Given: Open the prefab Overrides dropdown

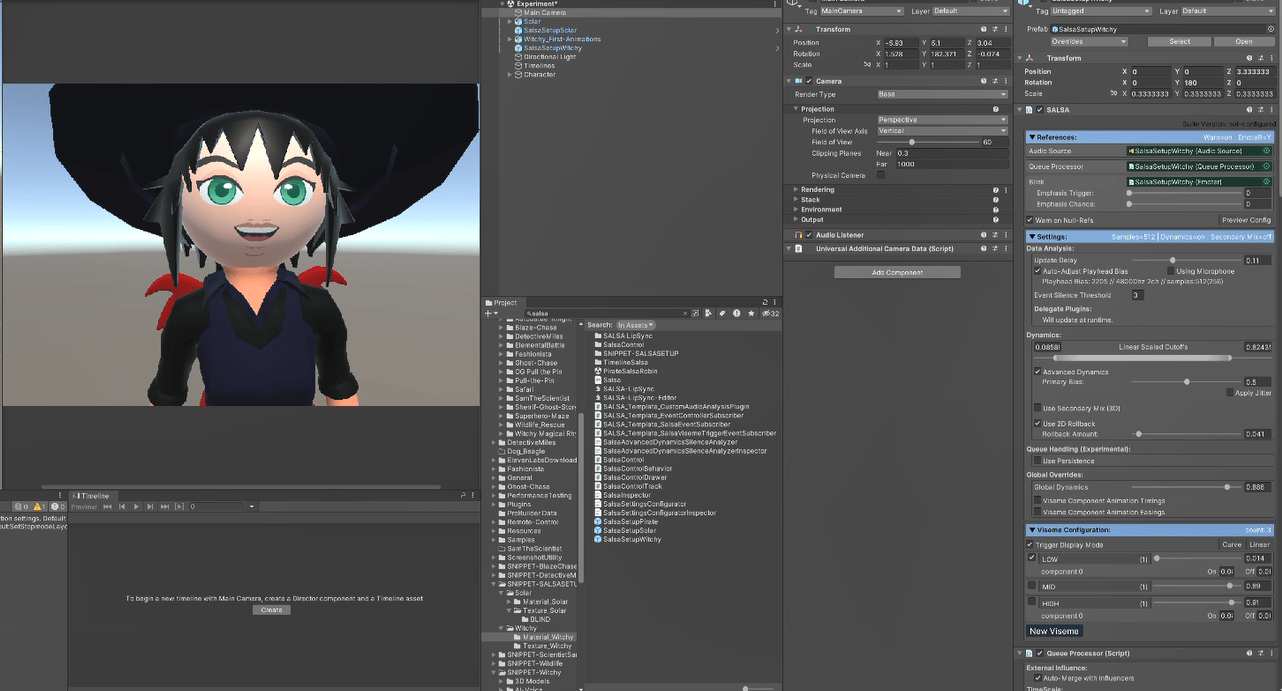Looking at the screenshot, I should (1088, 42).
